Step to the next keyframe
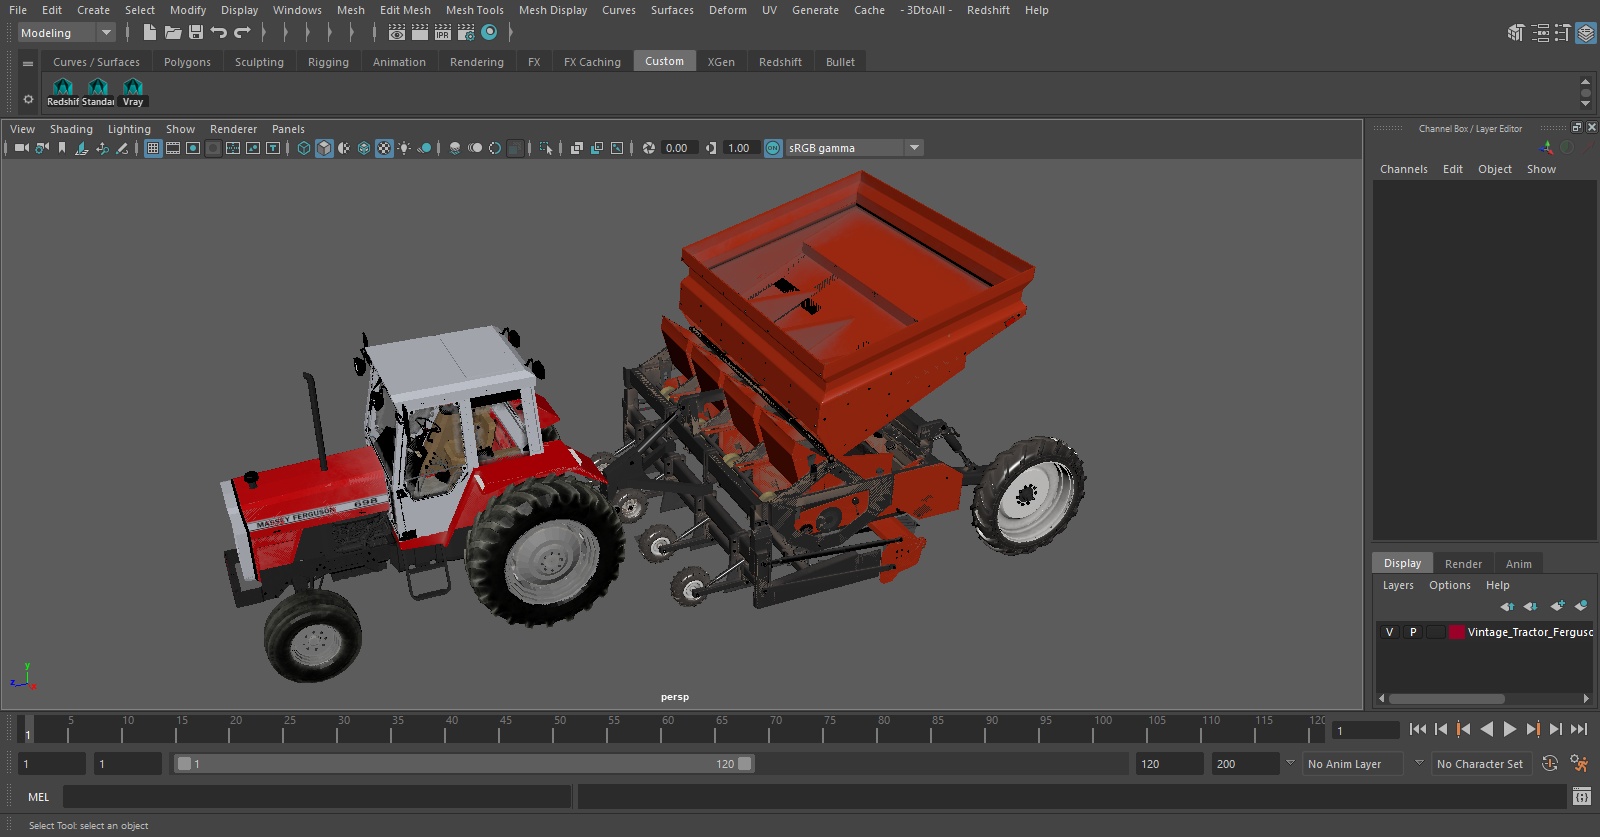 click(x=1533, y=730)
